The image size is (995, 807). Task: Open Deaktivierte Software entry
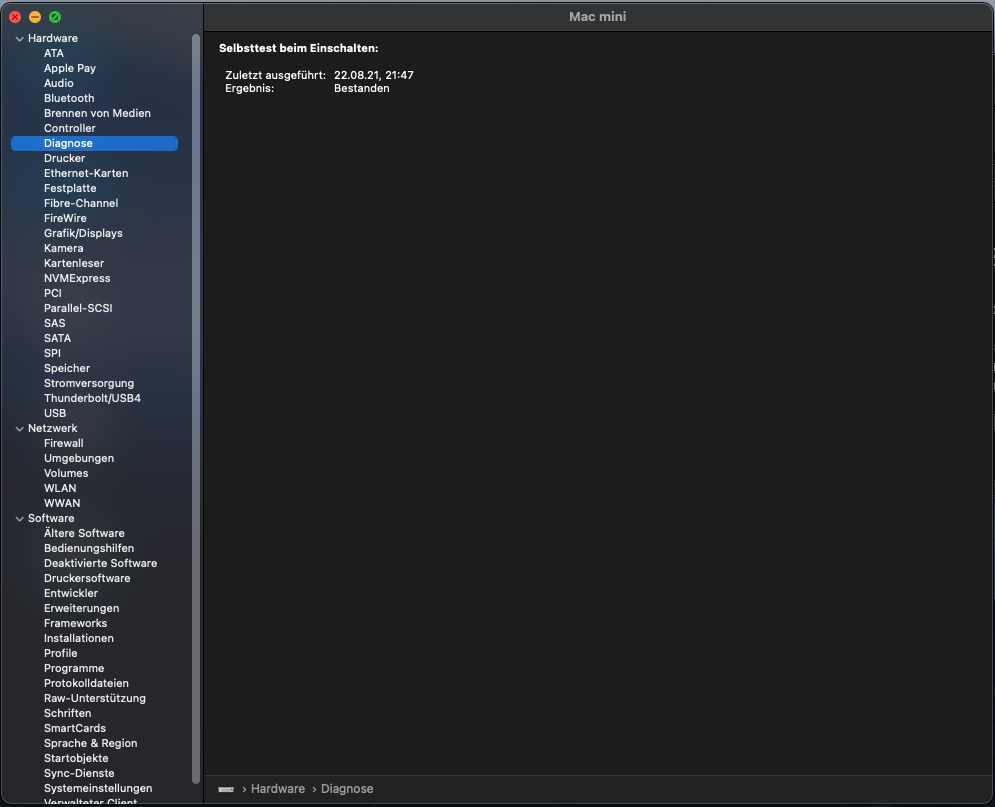[100, 563]
